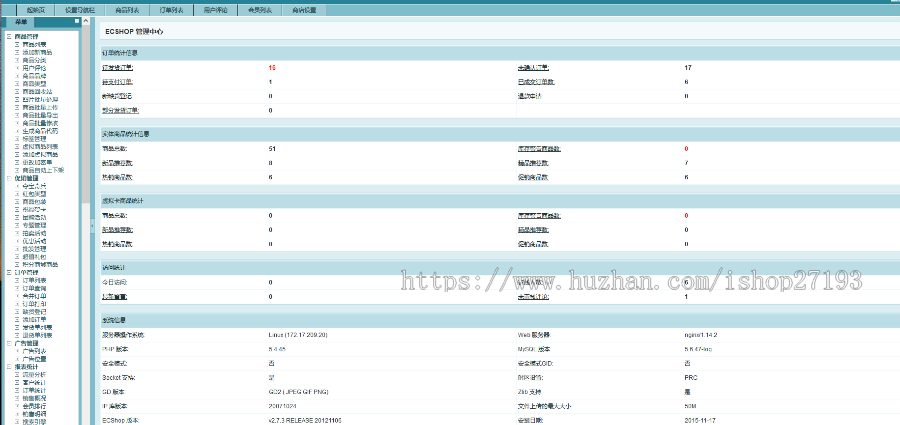This screenshot has width=900, height=425.
Task: Open 销售概况 in the sidebar
Action: (x=34, y=398)
